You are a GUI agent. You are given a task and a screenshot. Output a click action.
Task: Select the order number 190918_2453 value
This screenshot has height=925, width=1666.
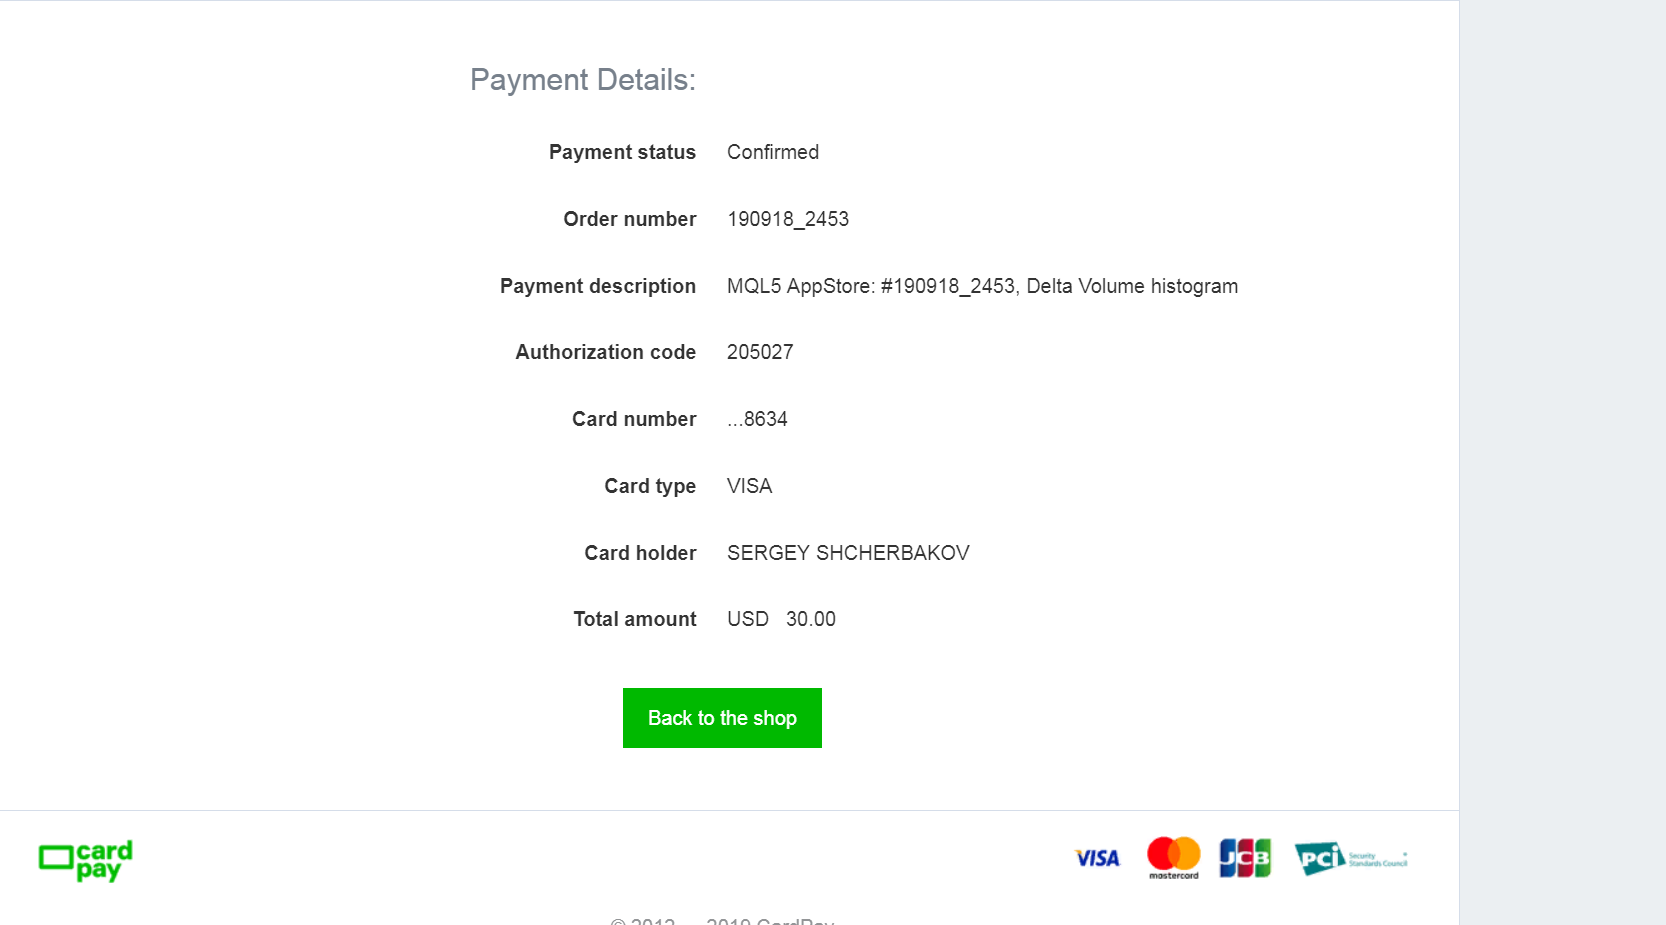(787, 219)
